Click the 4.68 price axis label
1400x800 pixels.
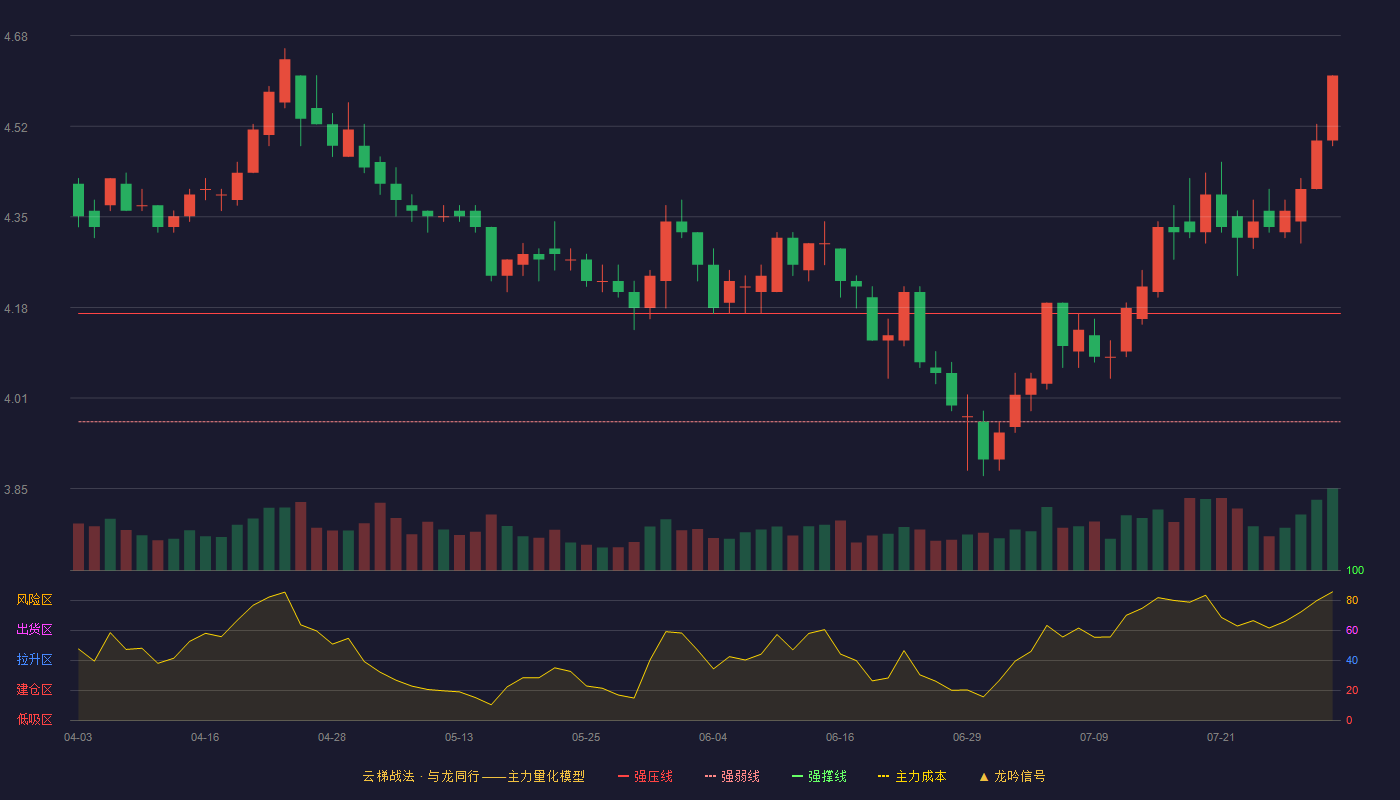16,37
